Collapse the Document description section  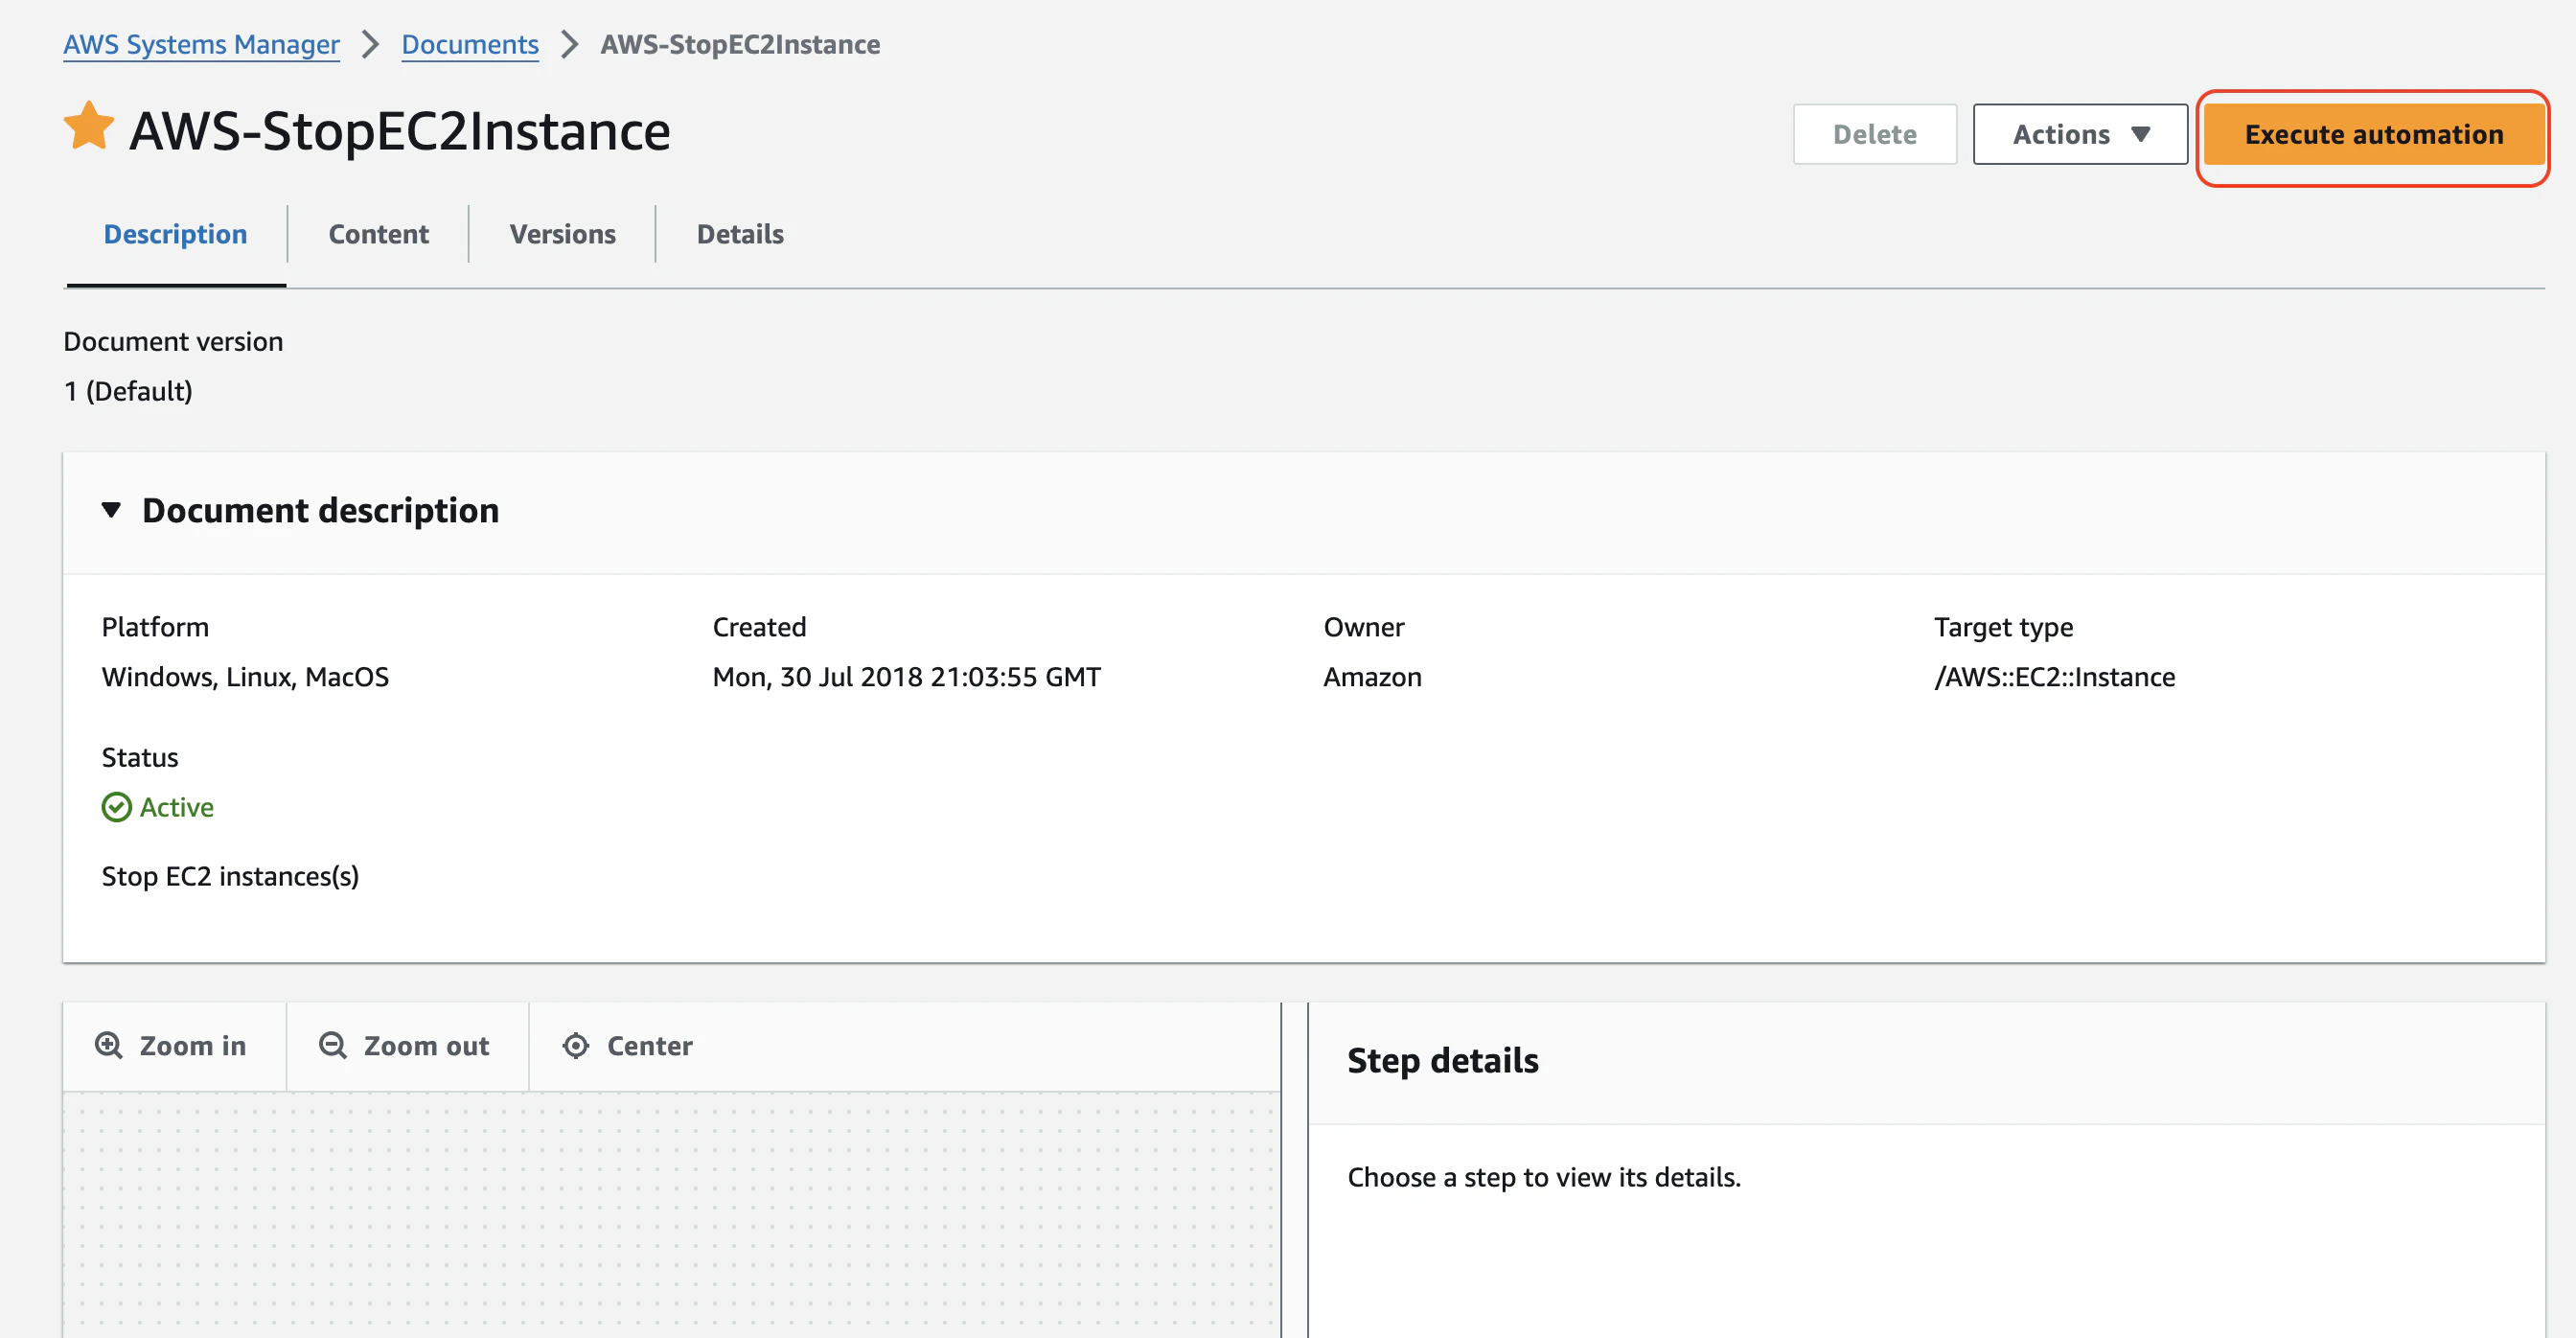(111, 511)
